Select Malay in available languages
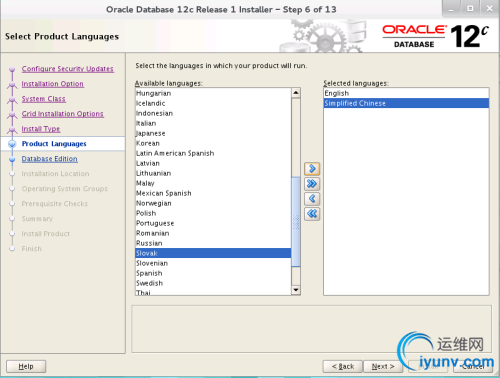 click(x=213, y=183)
